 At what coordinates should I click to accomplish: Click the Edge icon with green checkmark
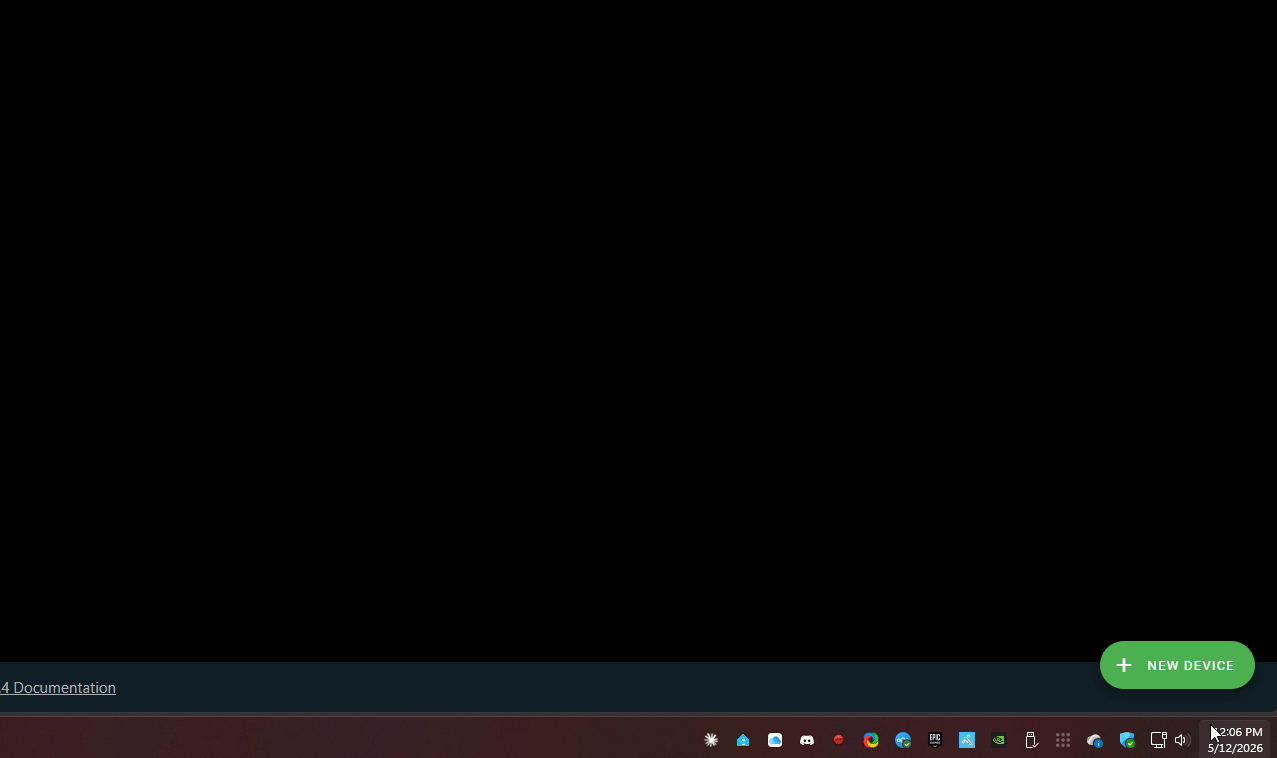pos(903,740)
